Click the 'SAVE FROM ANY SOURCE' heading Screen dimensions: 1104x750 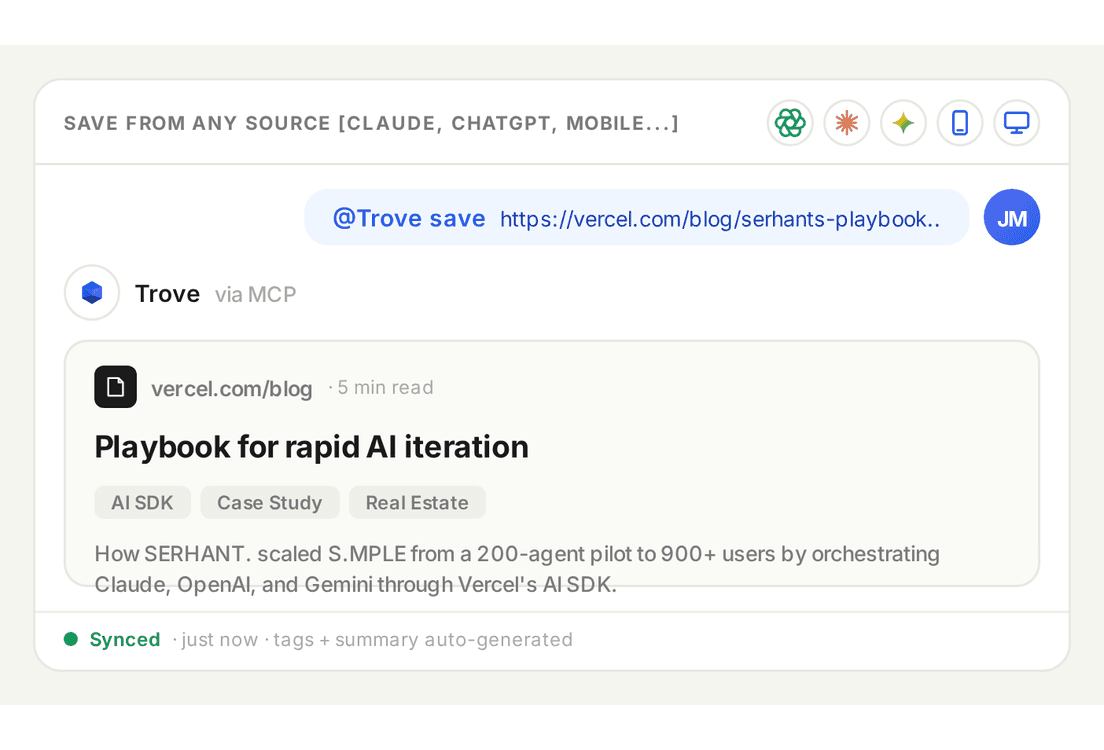tap(371, 123)
